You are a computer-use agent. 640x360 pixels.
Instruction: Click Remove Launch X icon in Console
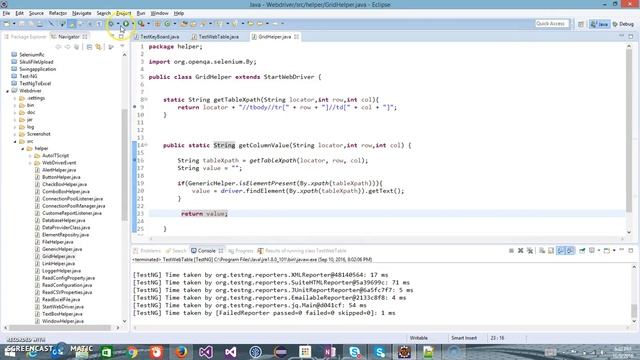tap(520, 251)
